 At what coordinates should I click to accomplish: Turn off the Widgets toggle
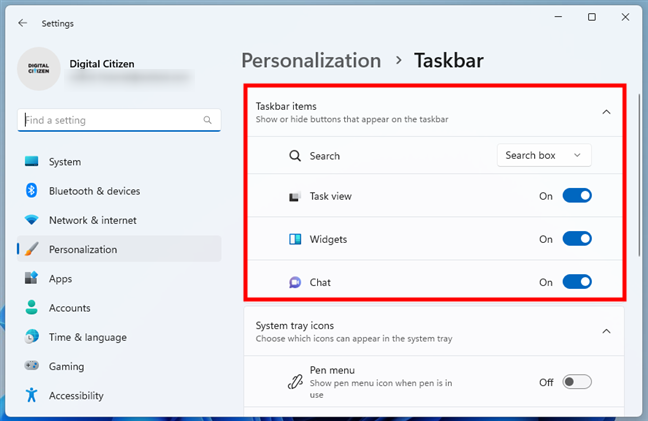coord(577,239)
